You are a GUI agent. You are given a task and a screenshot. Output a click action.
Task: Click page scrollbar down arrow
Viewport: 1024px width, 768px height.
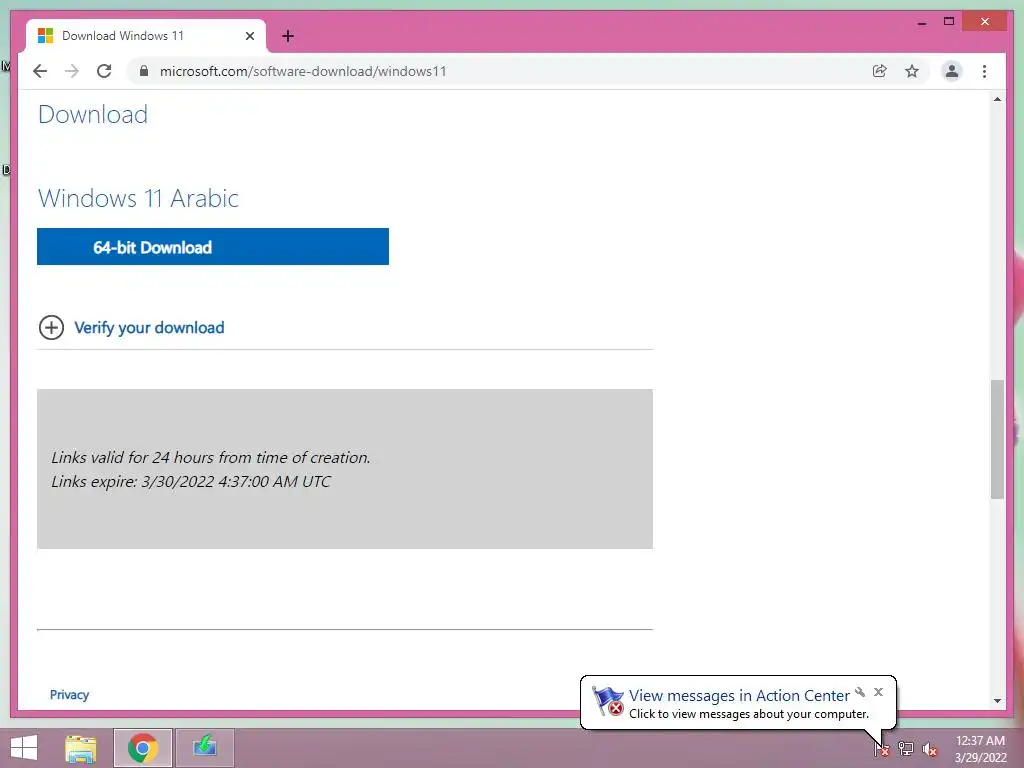click(997, 701)
